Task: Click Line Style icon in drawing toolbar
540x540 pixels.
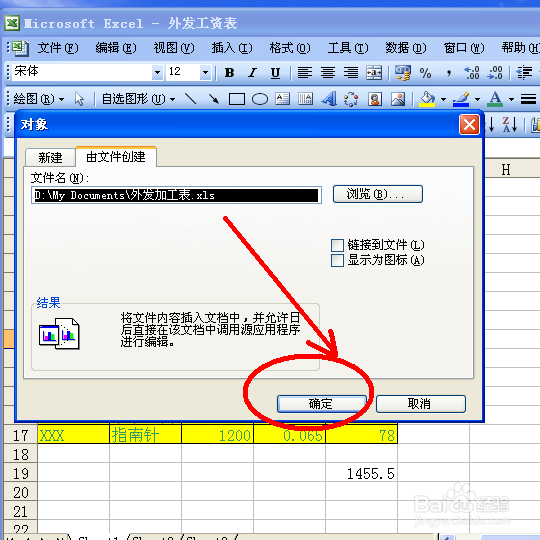Action: coord(528,99)
